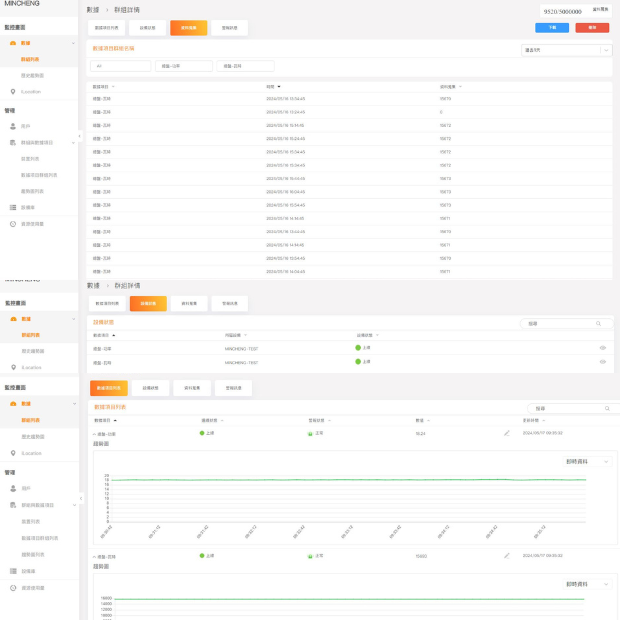Click the red delete button in the 資料蒐集 panel

point(592,28)
